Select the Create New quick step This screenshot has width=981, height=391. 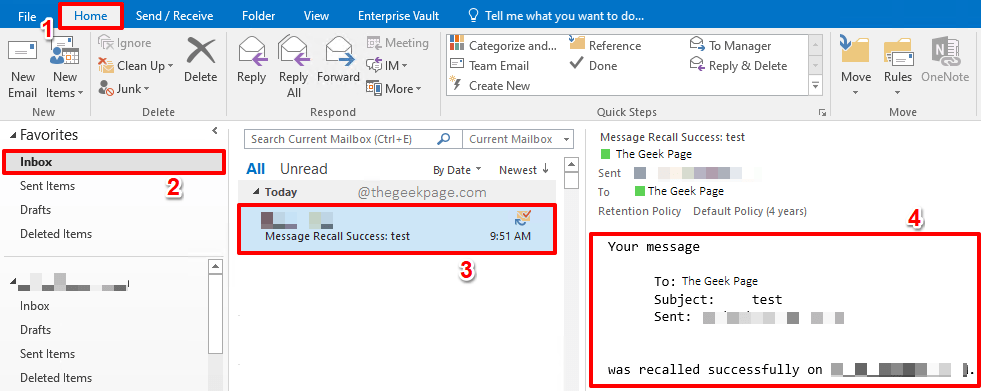pyautogui.click(x=490, y=86)
